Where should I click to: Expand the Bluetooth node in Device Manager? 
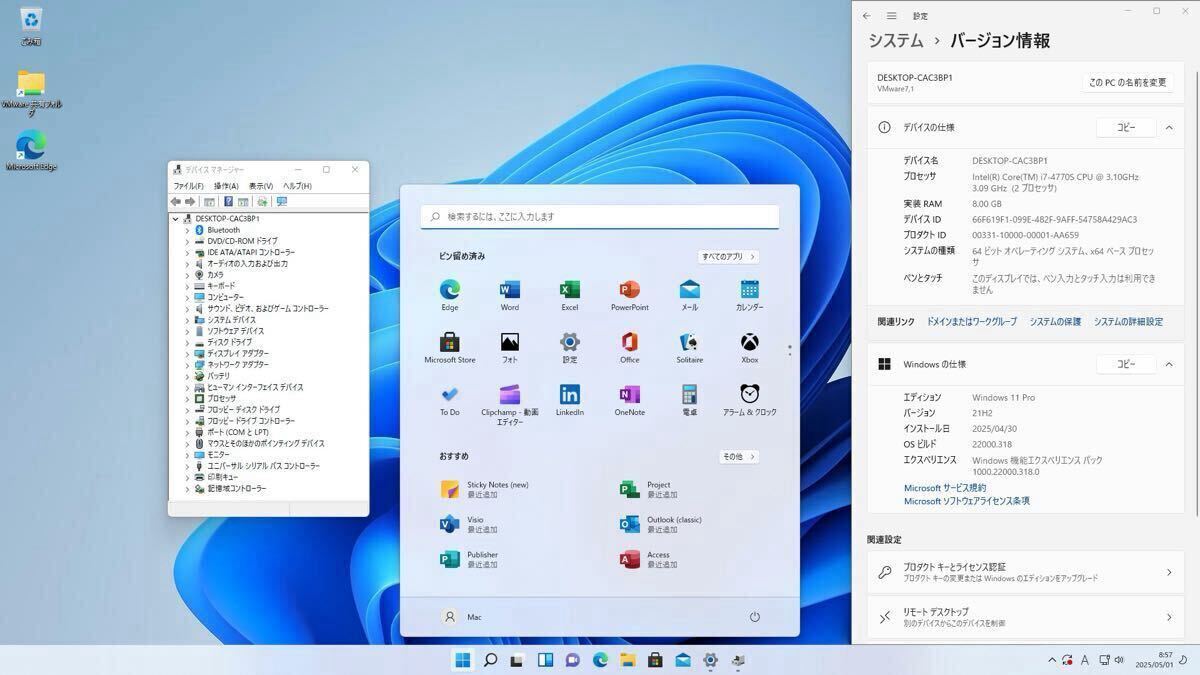(x=187, y=230)
